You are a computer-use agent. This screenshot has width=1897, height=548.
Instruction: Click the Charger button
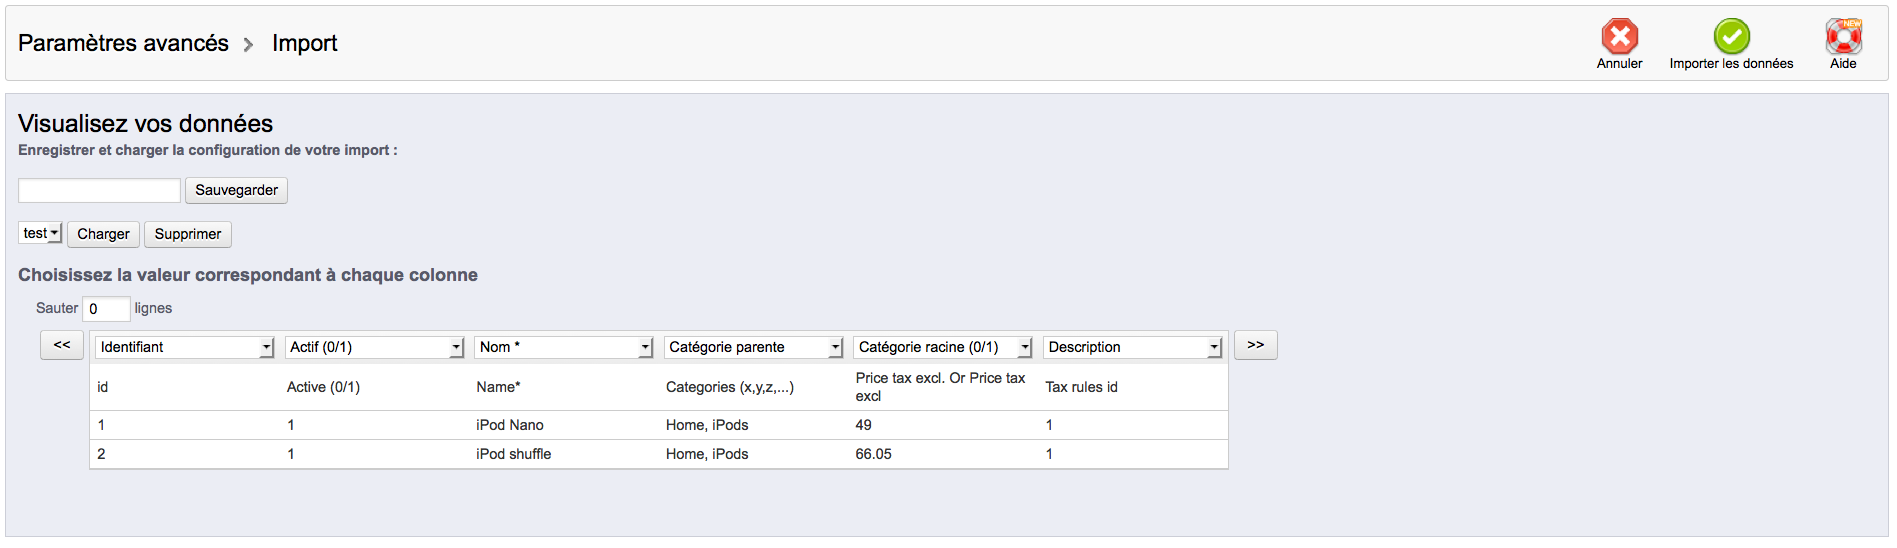click(103, 234)
